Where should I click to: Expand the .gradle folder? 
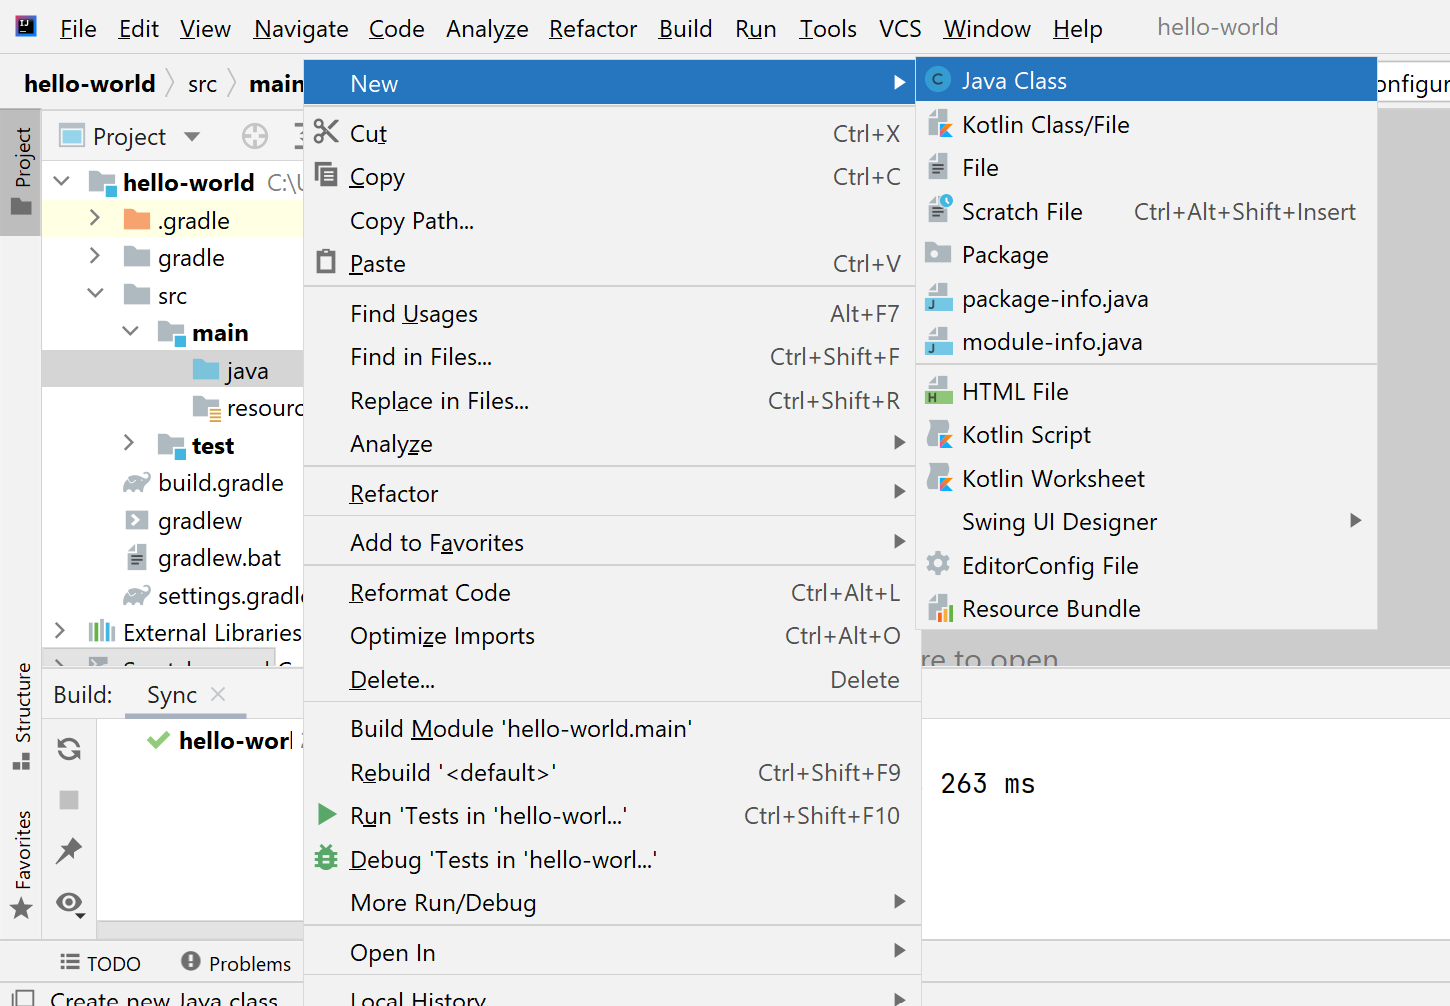tap(95, 218)
